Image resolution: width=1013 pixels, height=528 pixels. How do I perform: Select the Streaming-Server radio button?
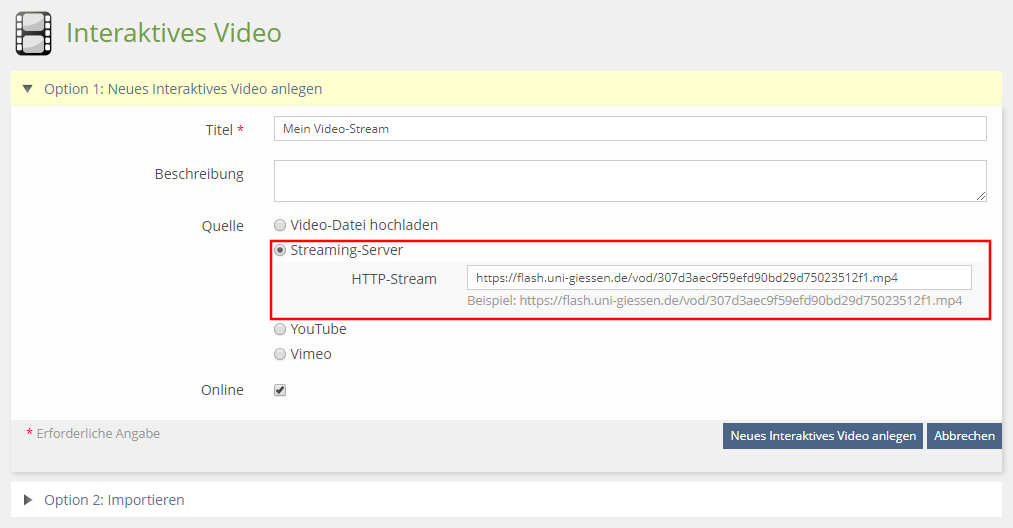coord(281,250)
